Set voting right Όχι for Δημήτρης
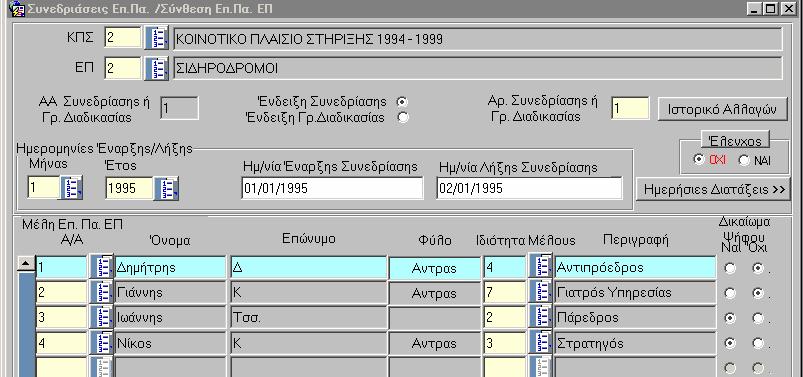This screenshot has width=803, height=377. (x=757, y=268)
